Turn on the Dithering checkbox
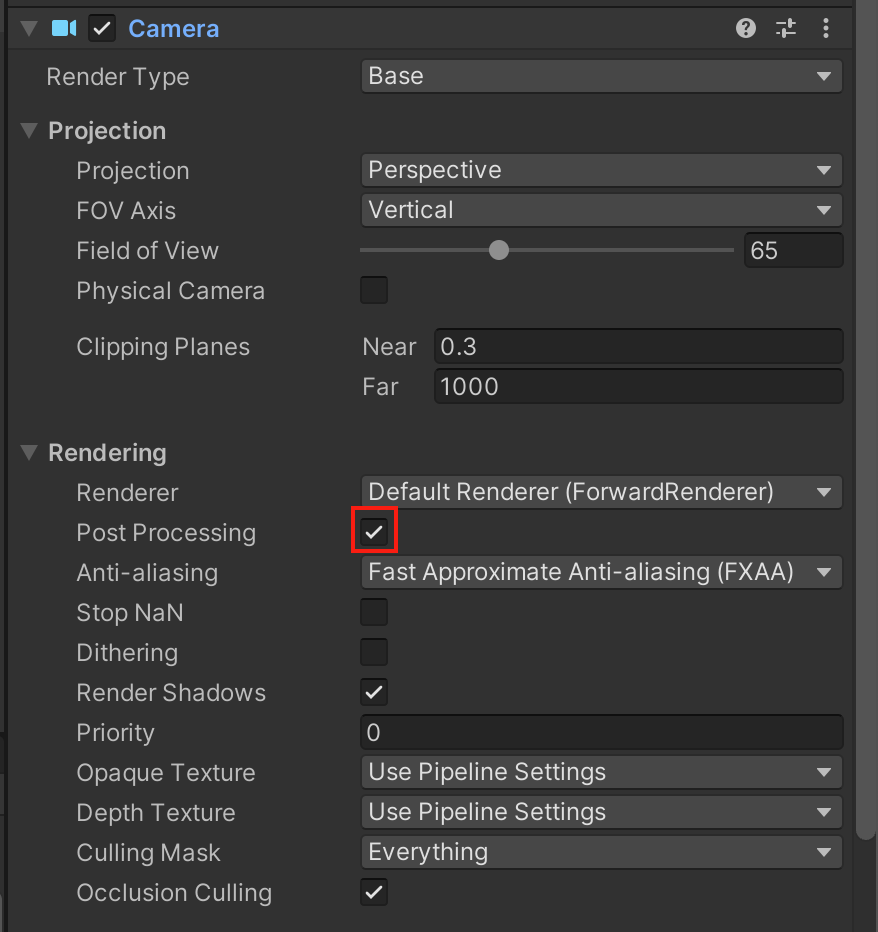The width and height of the screenshot is (878, 932). click(374, 652)
